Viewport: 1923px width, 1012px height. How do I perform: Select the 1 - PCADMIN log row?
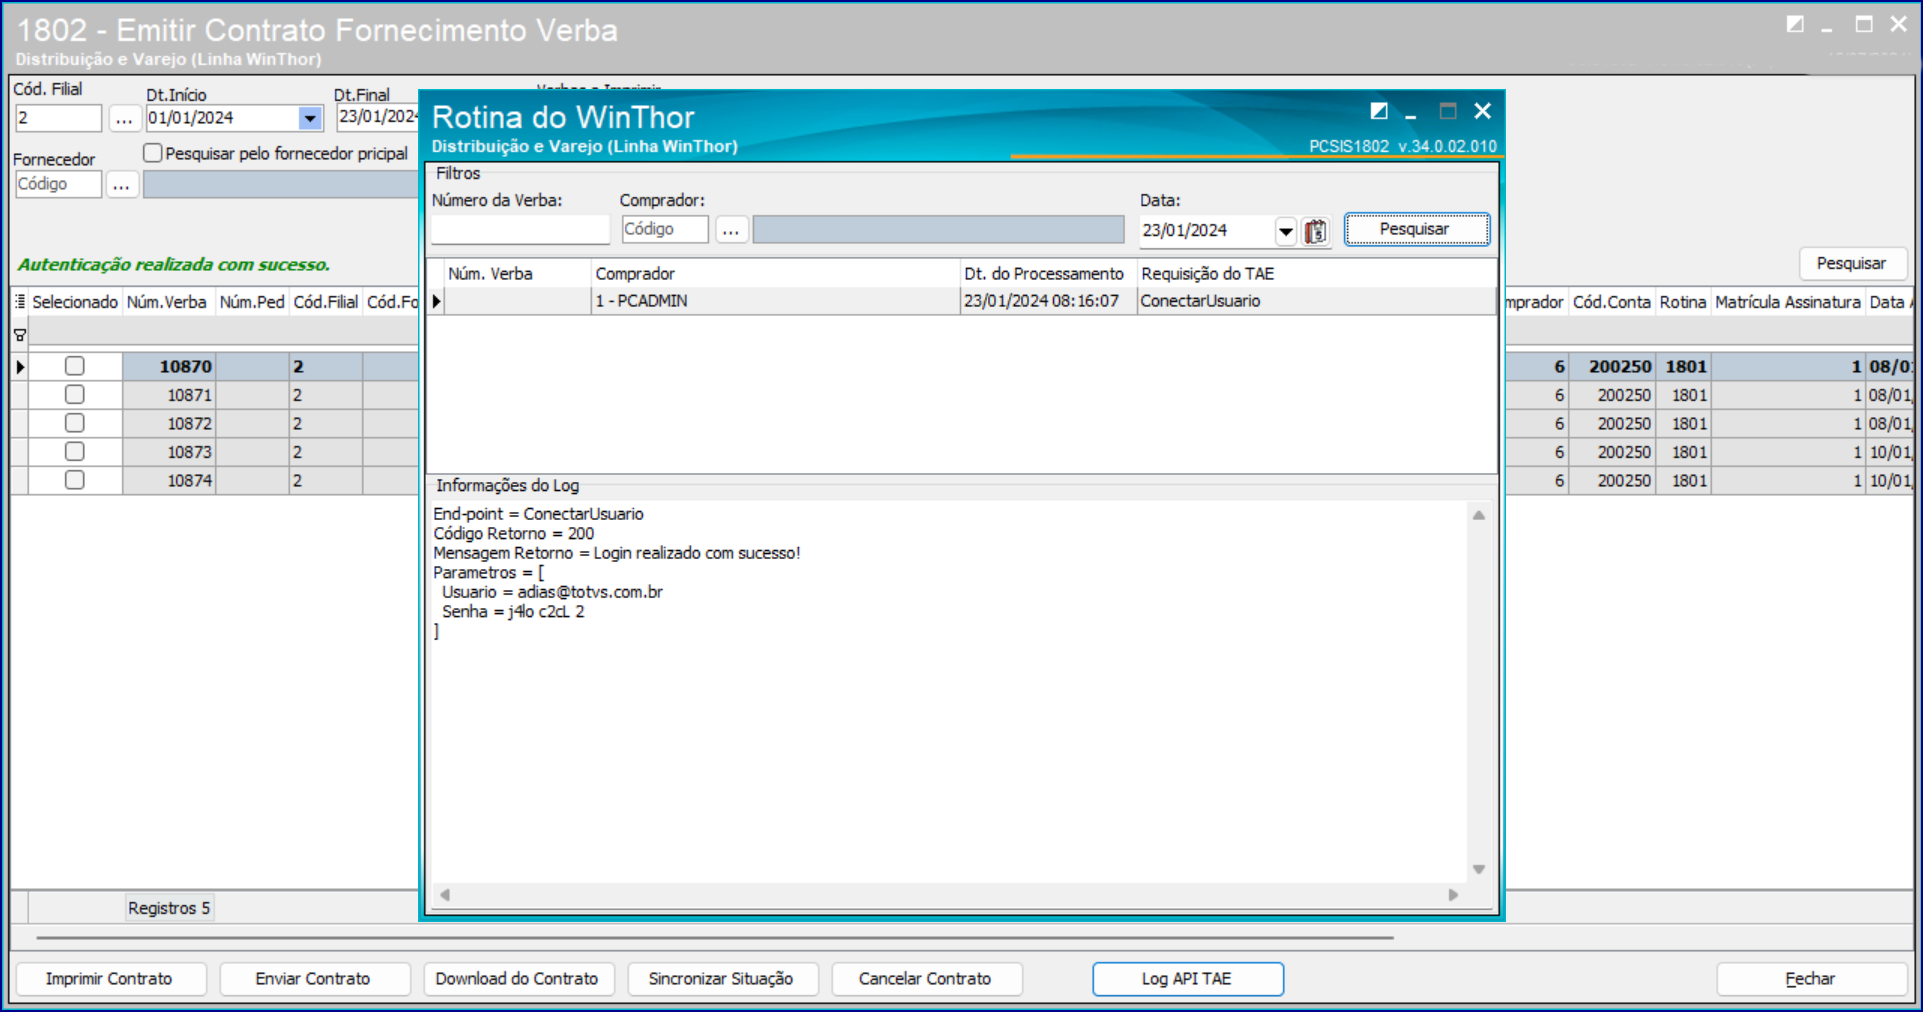(960, 301)
